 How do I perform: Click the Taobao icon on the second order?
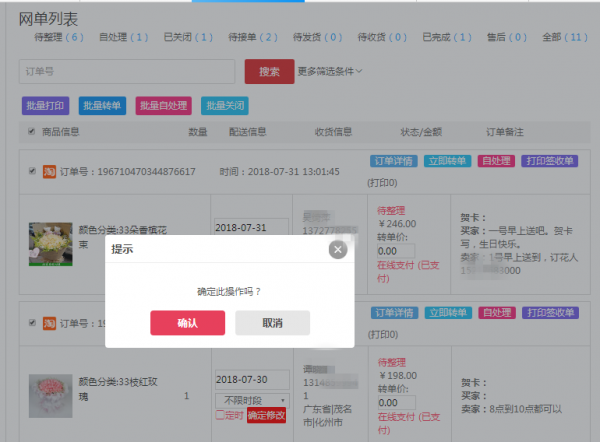click(x=47, y=323)
